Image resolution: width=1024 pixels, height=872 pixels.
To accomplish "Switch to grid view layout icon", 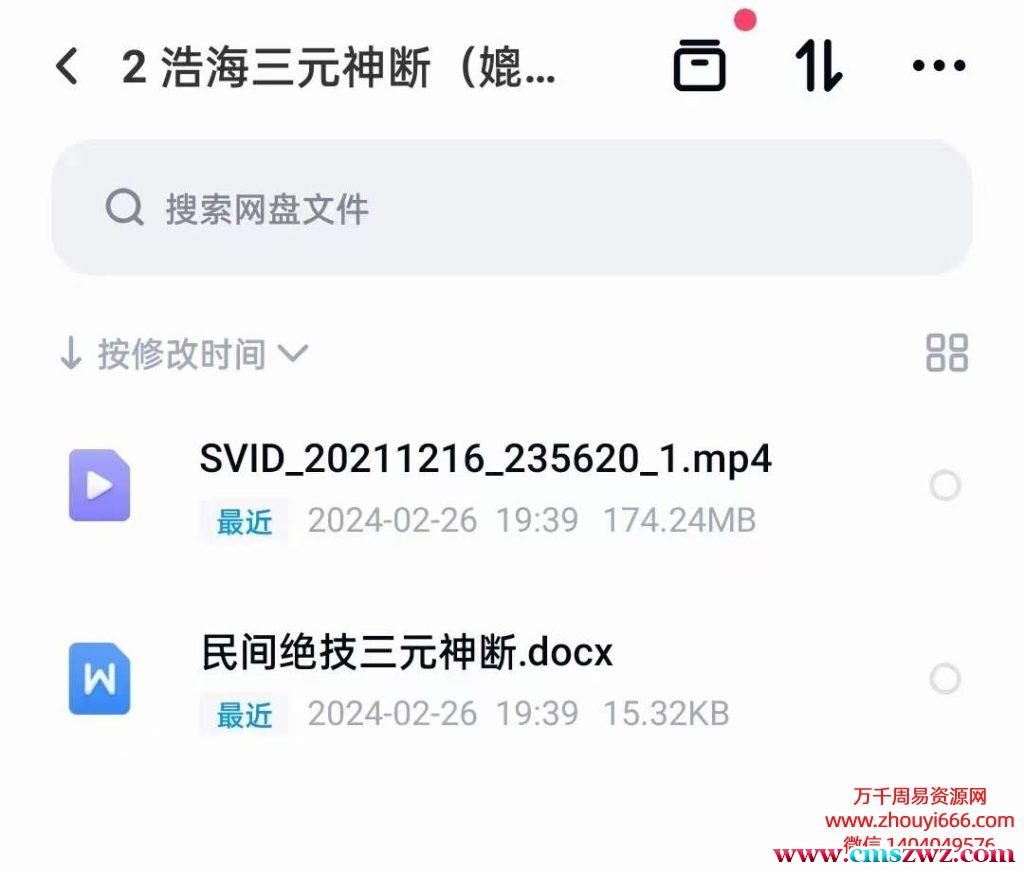I will click(946, 353).
